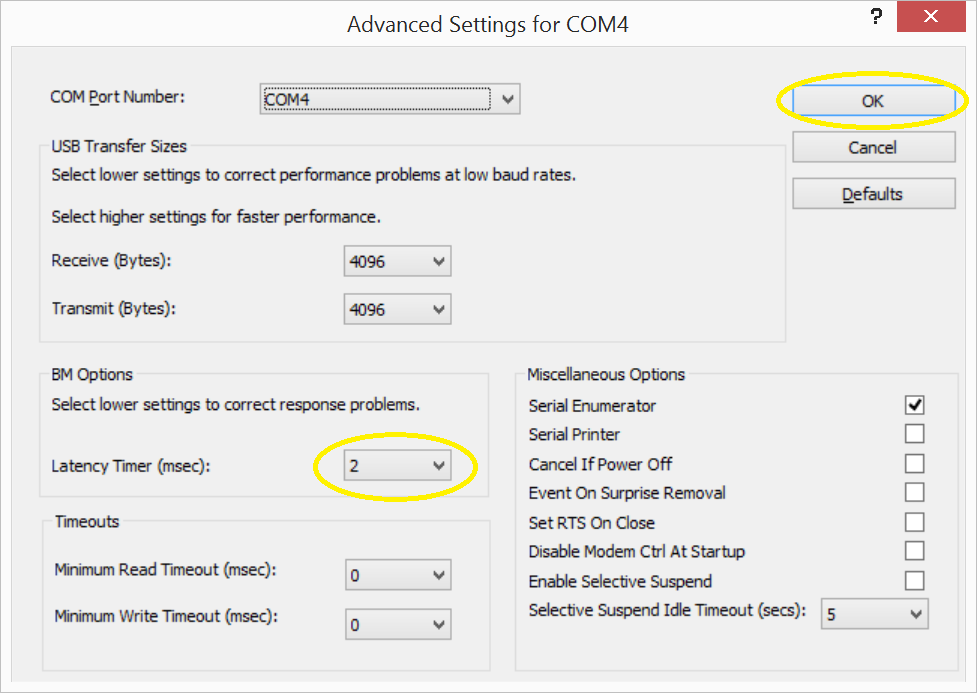This screenshot has width=977, height=693.
Task: Enable Cancel If Power Off checkbox
Action: point(914,464)
